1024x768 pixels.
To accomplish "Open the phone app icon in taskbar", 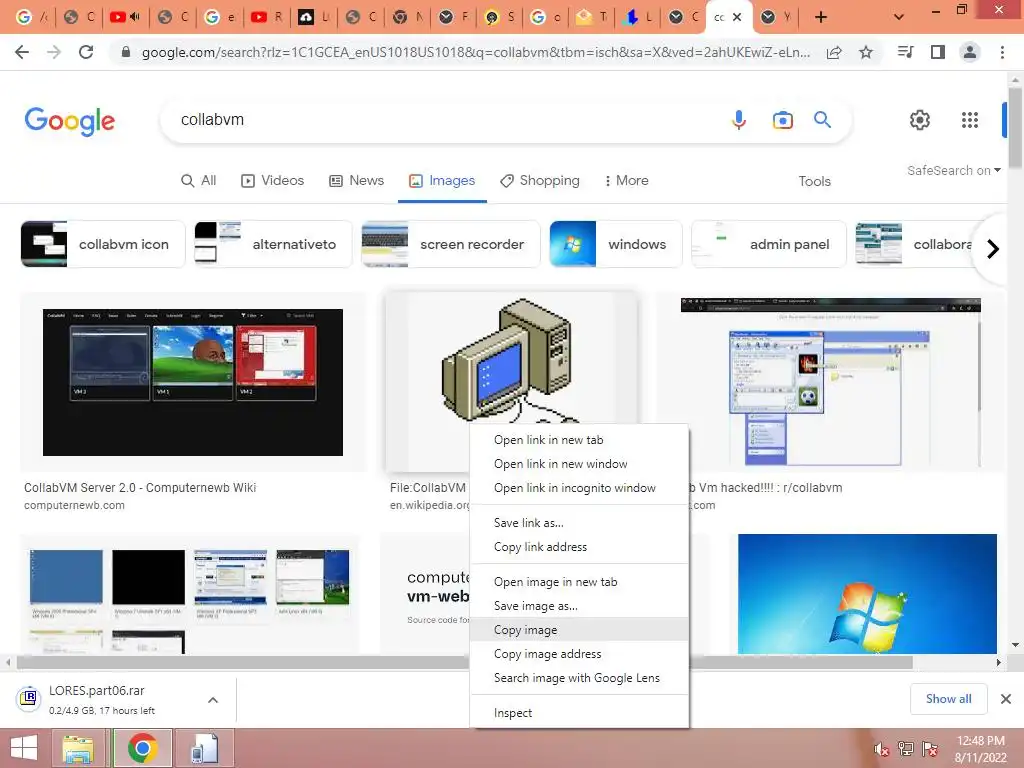I will pos(204,748).
